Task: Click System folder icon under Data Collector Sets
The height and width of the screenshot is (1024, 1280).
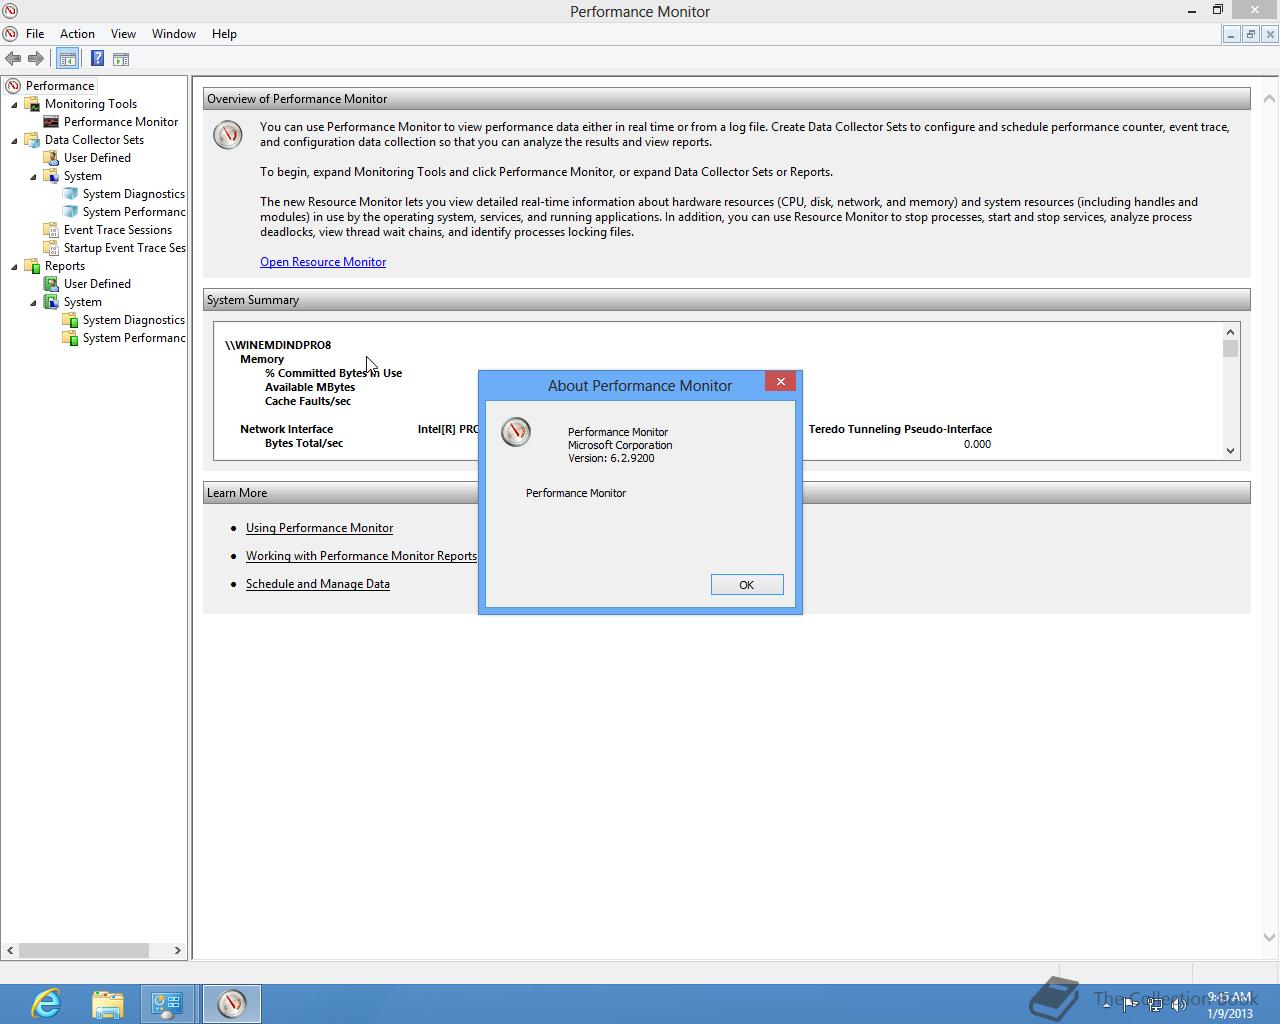Action: (x=51, y=176)
